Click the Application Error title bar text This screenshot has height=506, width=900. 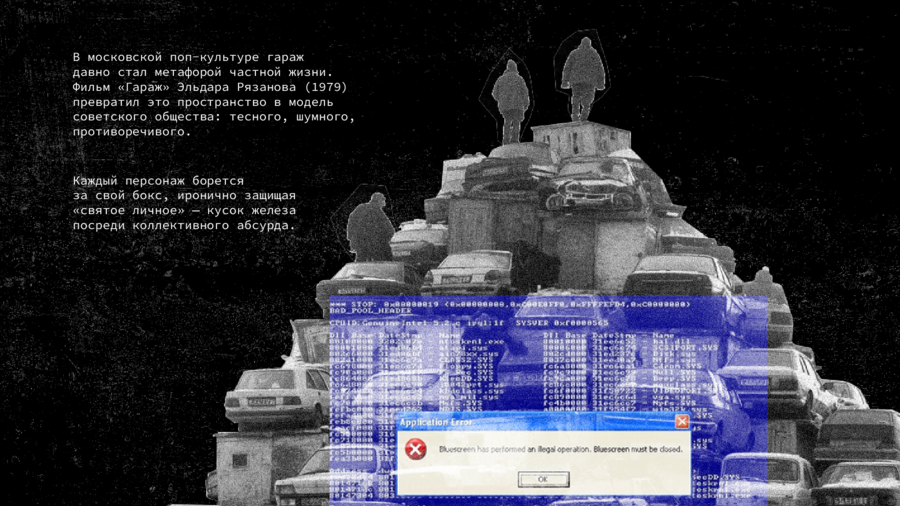436,422
